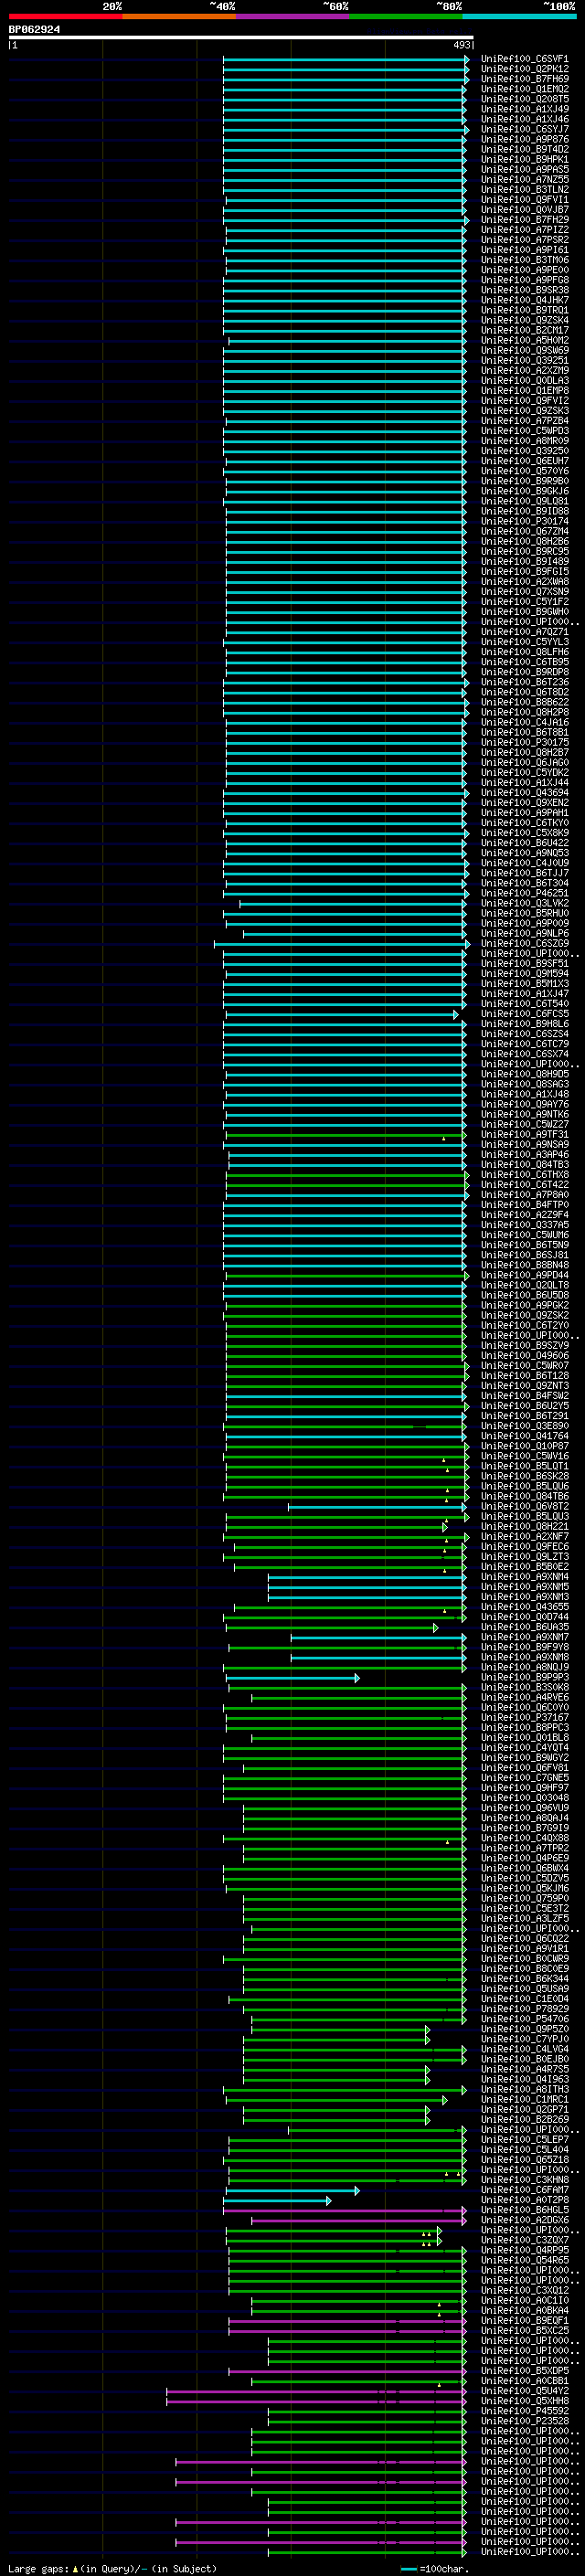Click the hit label UniRef100_A7PSR2
585x2576 pixels.
(x=525, y=240)
